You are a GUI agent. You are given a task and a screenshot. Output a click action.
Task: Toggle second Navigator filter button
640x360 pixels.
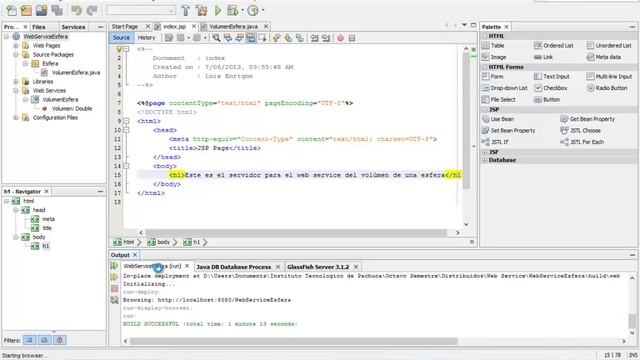click(44, 340)
